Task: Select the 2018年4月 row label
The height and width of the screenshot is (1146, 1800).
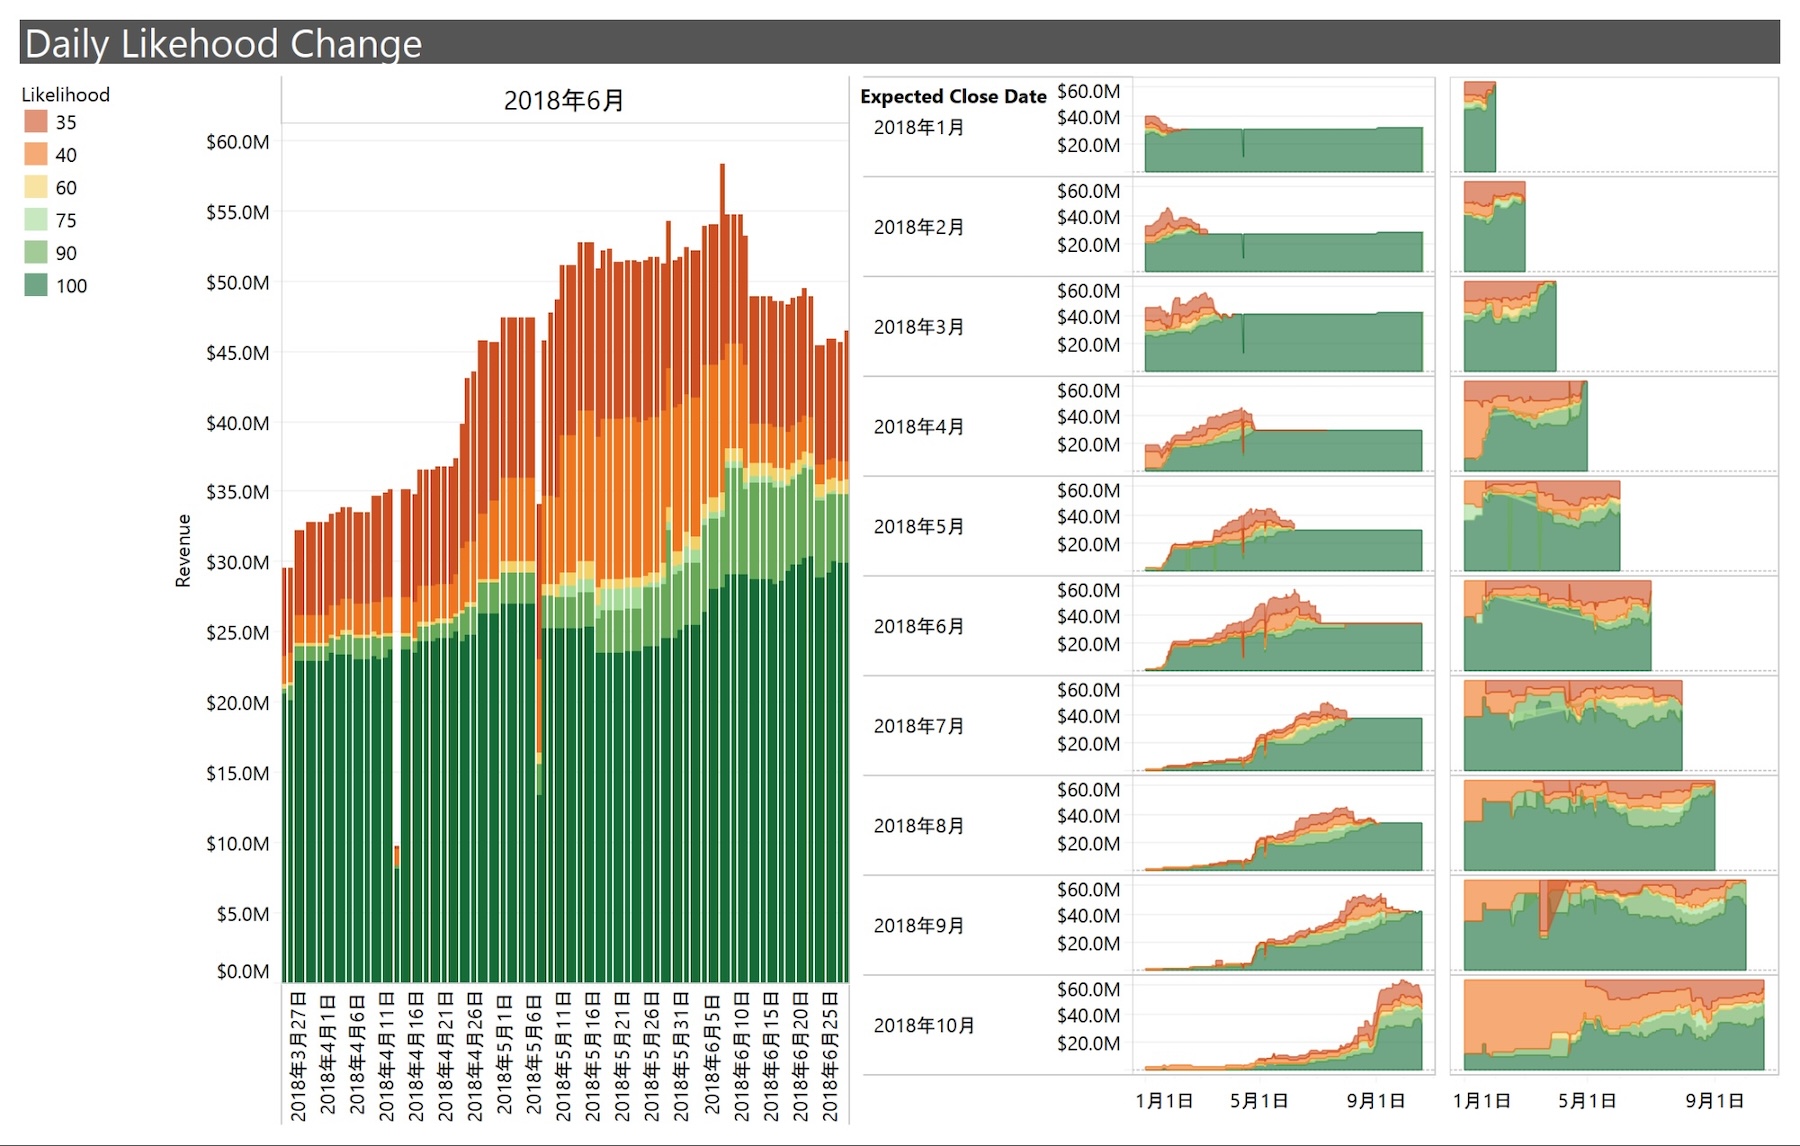Action: [919, 427]
